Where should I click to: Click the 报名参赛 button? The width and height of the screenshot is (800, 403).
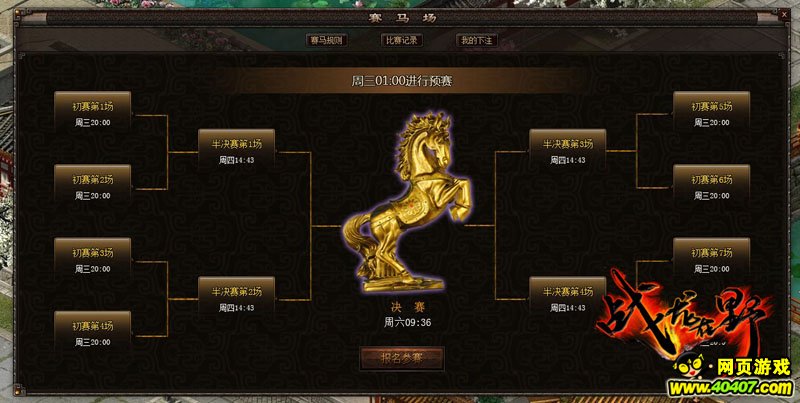click(x=402, y=358)
